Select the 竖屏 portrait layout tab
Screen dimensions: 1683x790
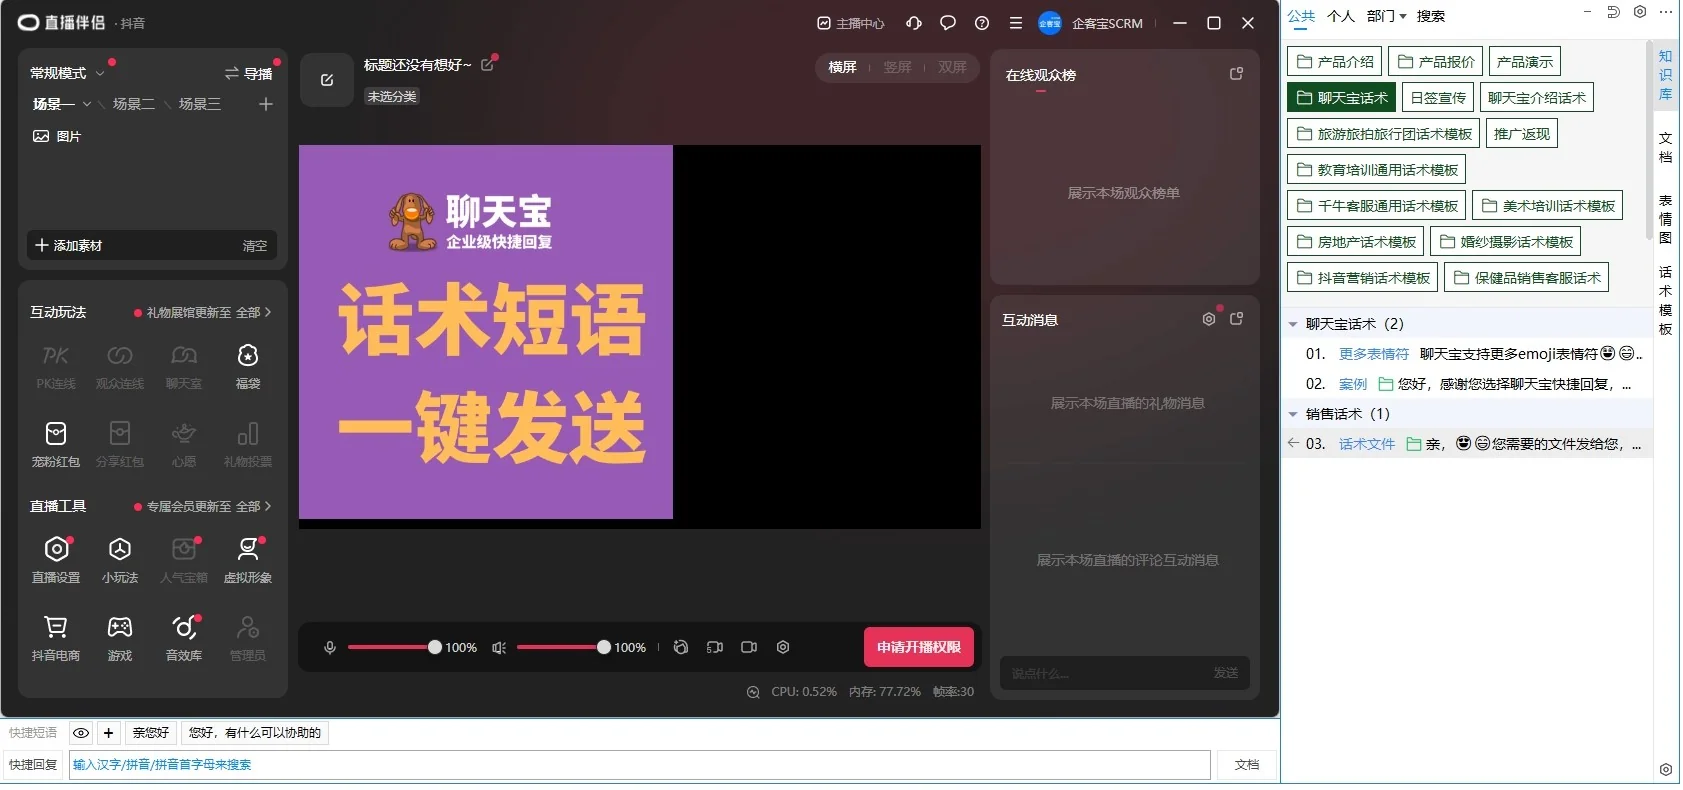pos(897,67)
